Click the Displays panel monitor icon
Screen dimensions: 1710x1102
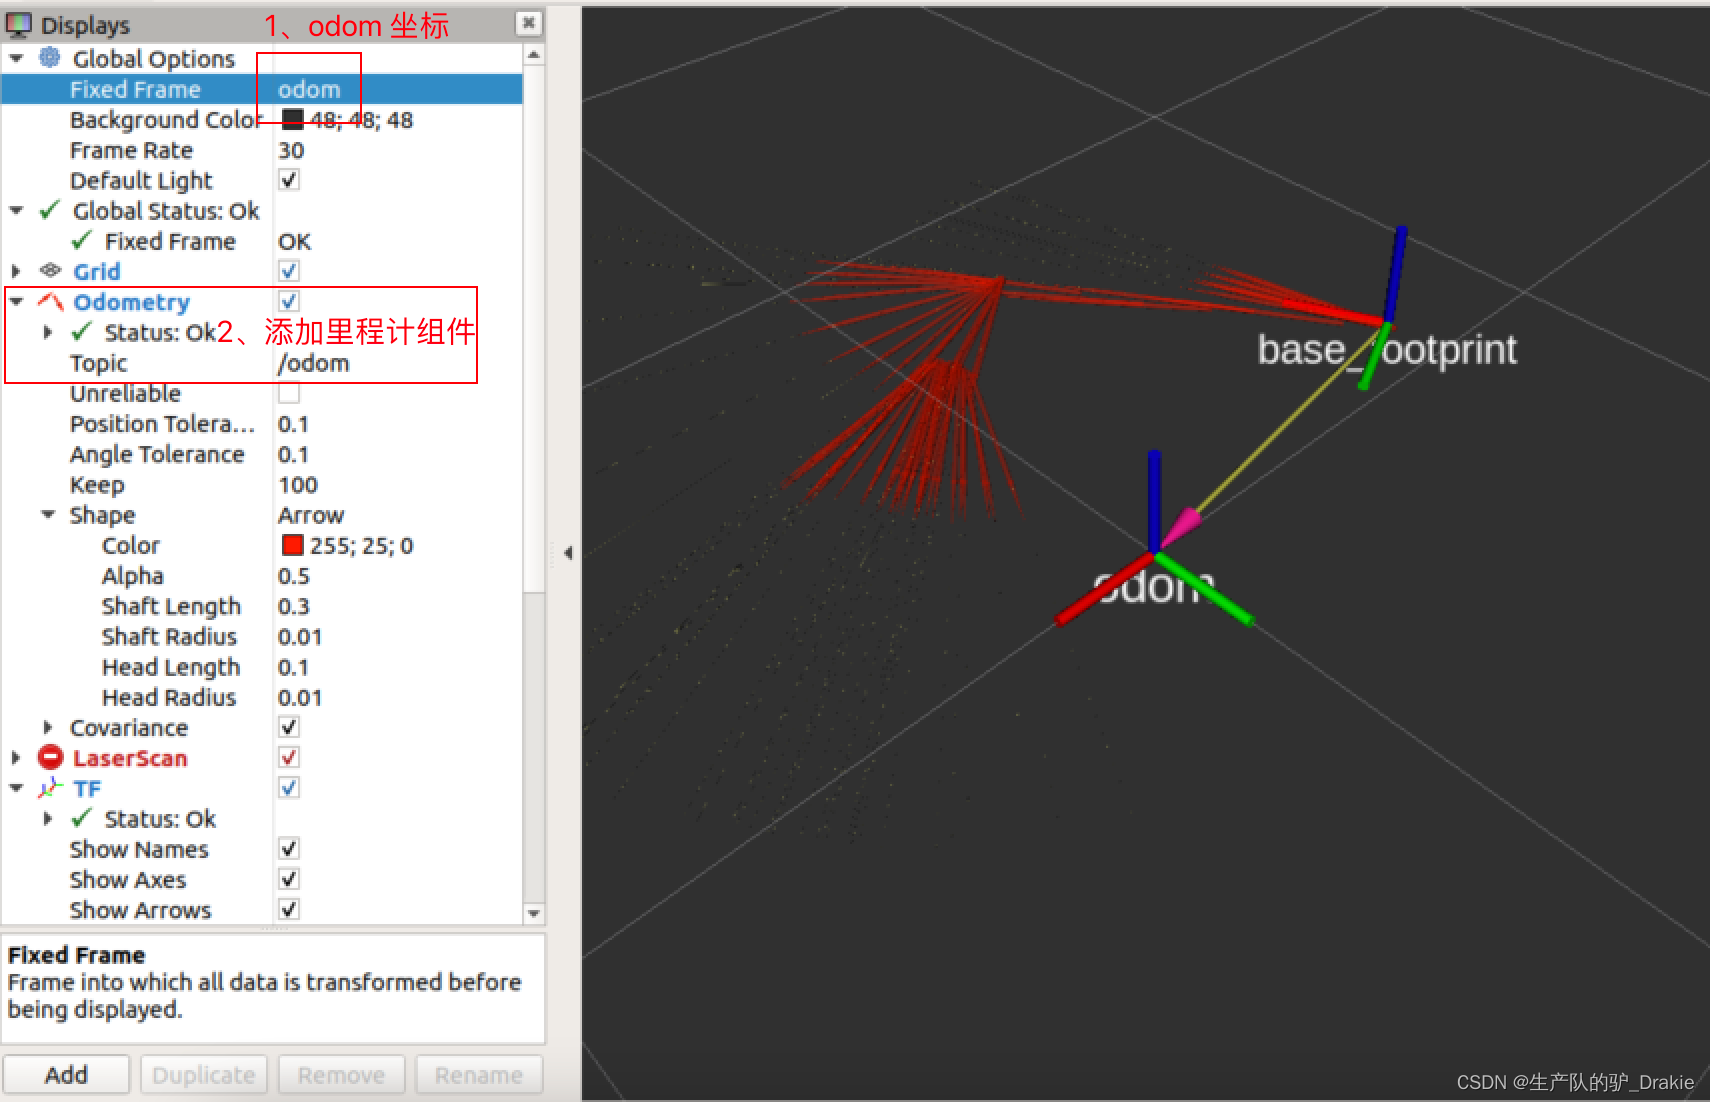click(19, 24)
